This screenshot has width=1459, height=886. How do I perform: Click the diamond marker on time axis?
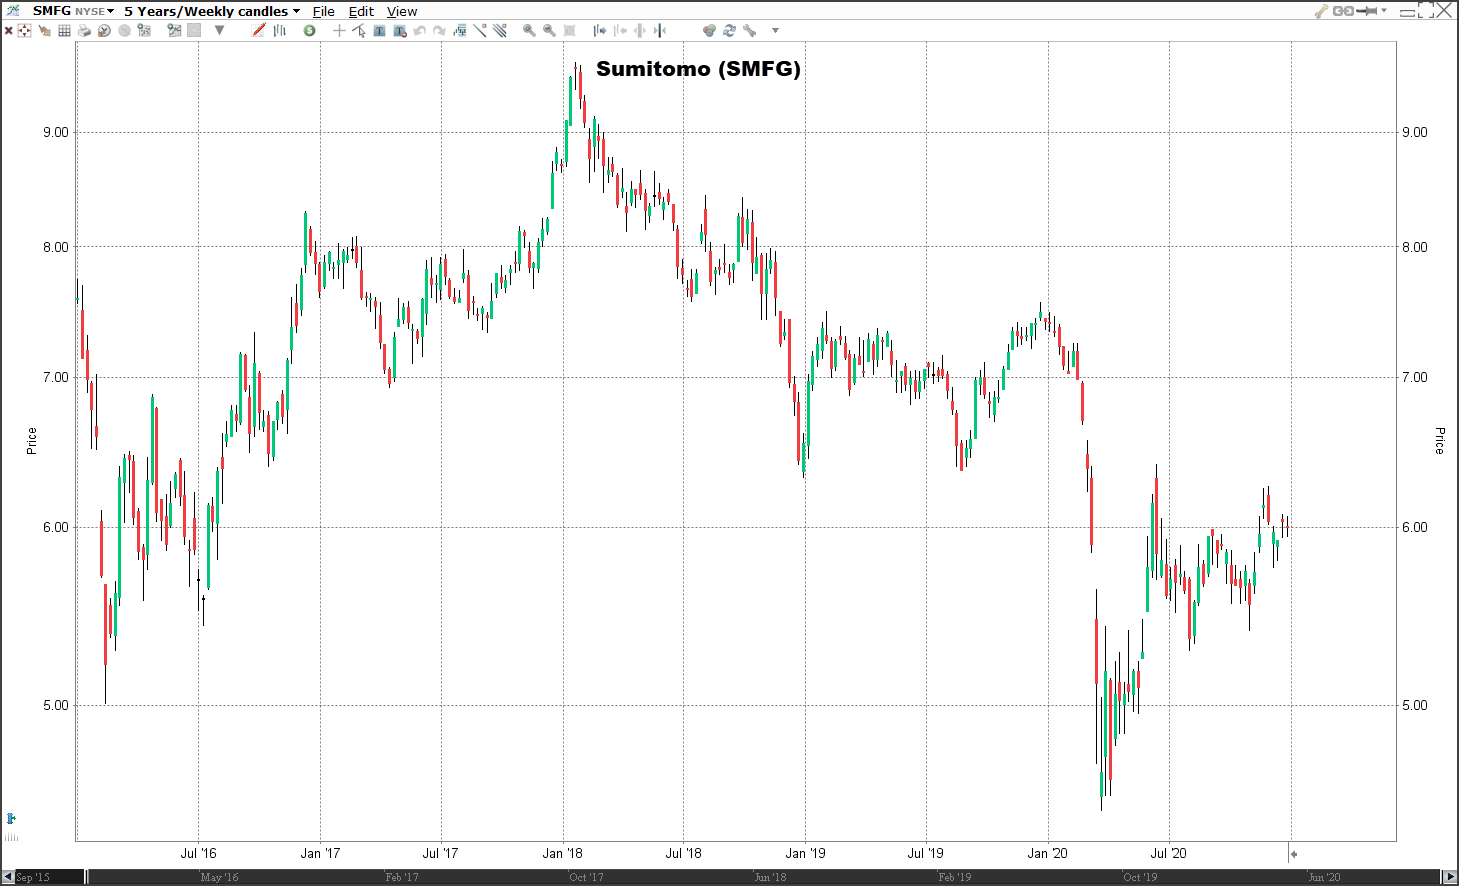[1293, 854]
